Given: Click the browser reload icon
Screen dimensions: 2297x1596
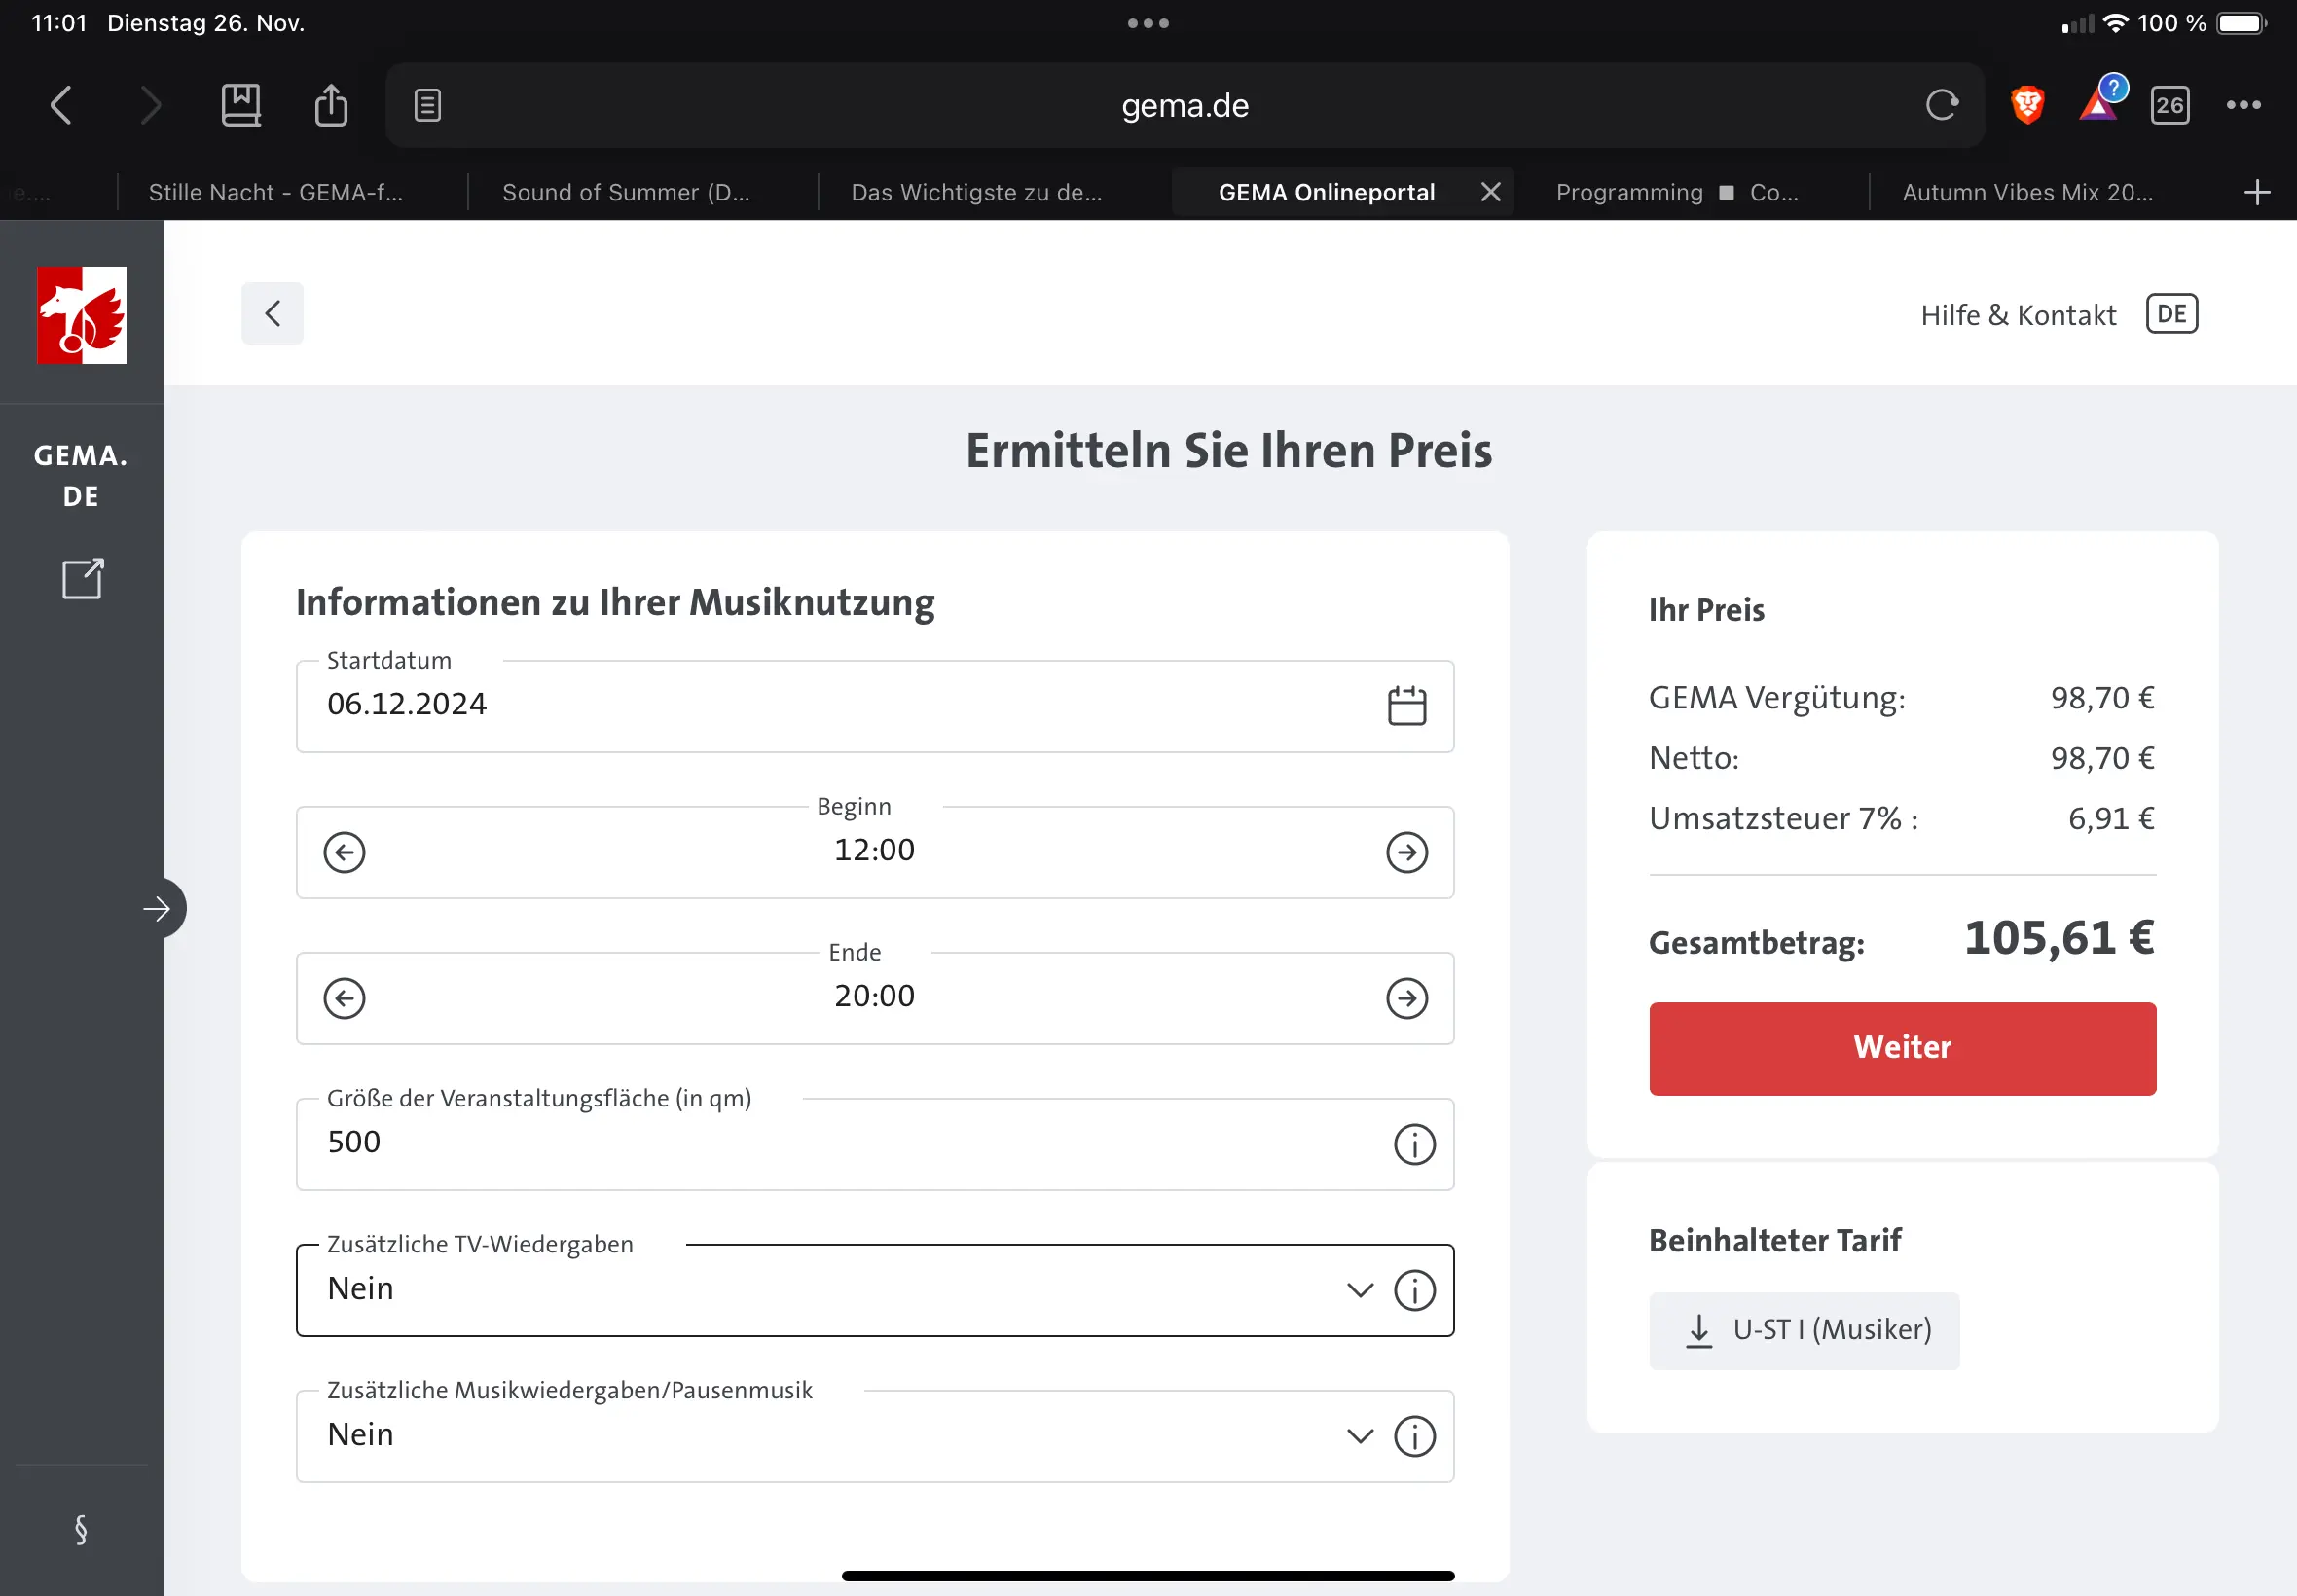Looking at the screenshot, I should (x=1941, y=105).
